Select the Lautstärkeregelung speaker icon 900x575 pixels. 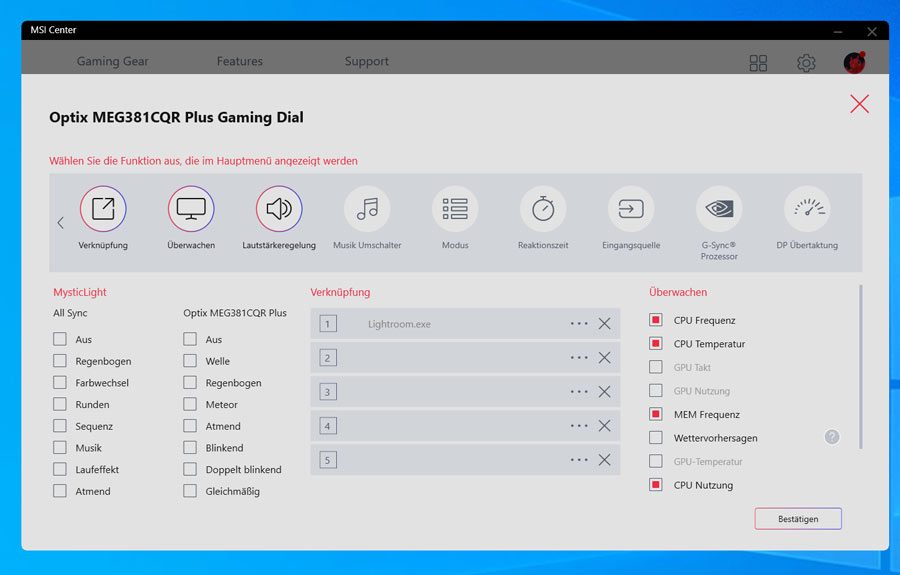pyautogui.click(x=279, y=209)
